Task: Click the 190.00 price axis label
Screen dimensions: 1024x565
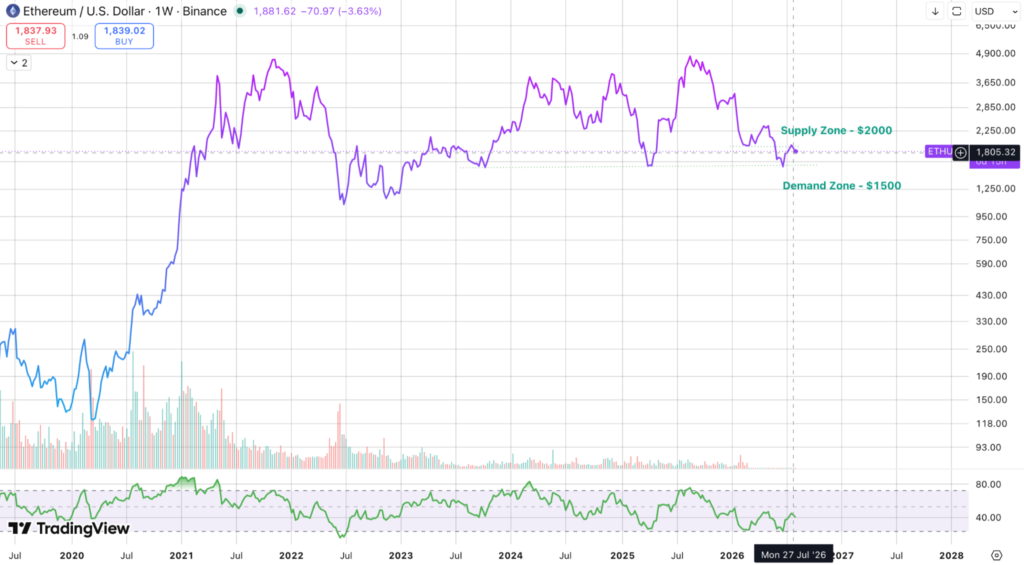Action: (992, 376)
